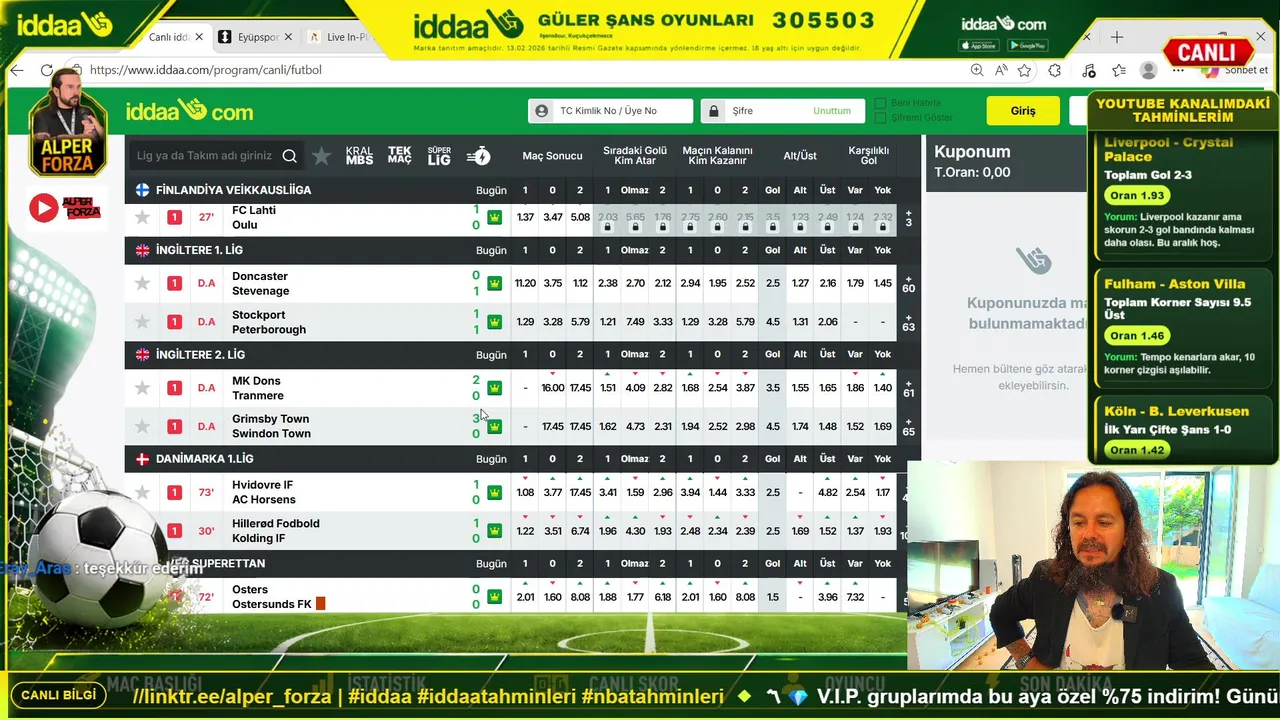Click the yellow Giriş login button
The image size is (1280, 720).
(x=1023, y=111)
